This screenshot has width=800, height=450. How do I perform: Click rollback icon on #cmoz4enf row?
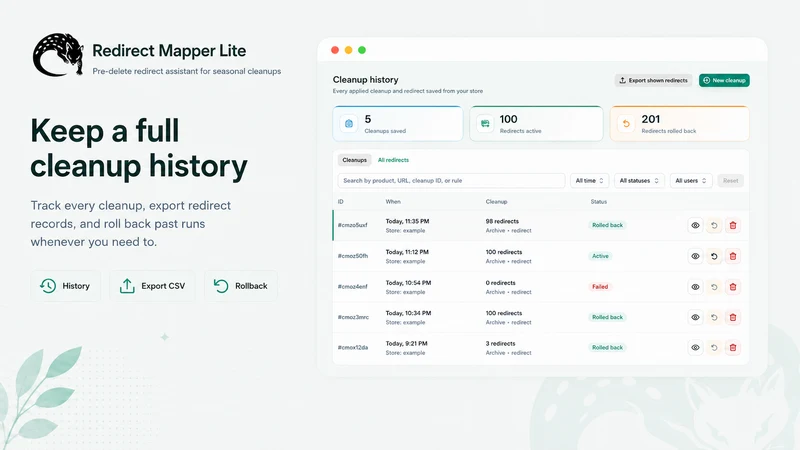click(x=714, y=287)
